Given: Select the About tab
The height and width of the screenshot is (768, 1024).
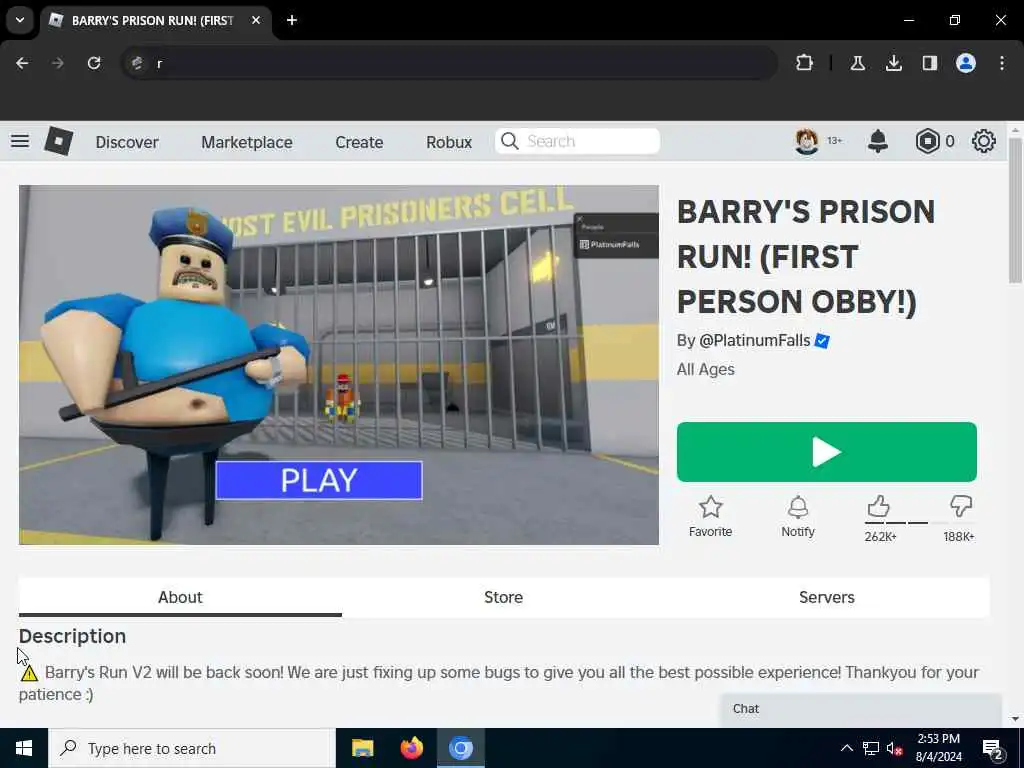Looking at the screenshot, I should click(180, 597).
